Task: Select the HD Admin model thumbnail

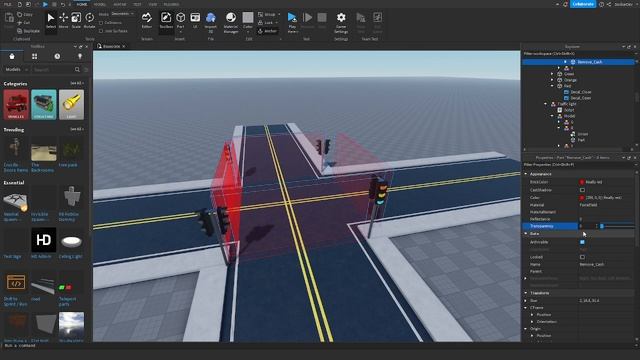Action: 44,240
